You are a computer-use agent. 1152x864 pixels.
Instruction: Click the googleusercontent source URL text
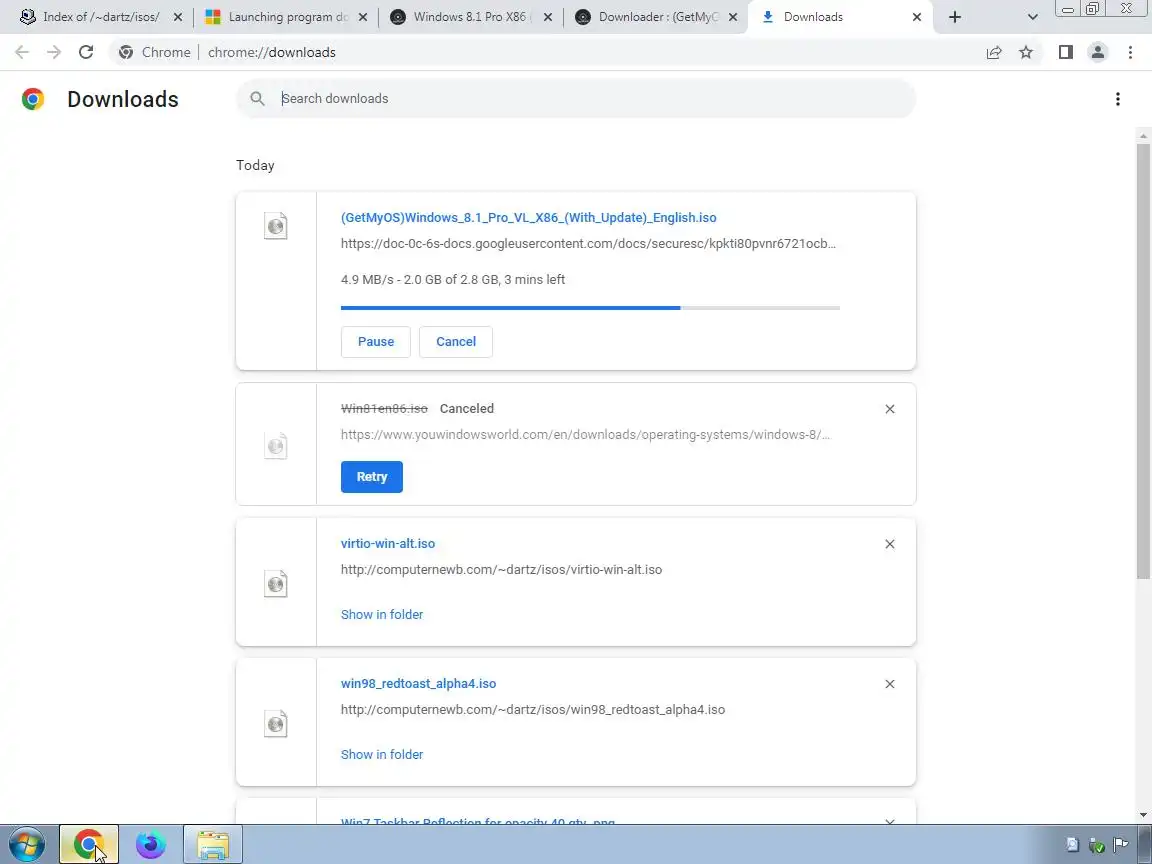588,244
